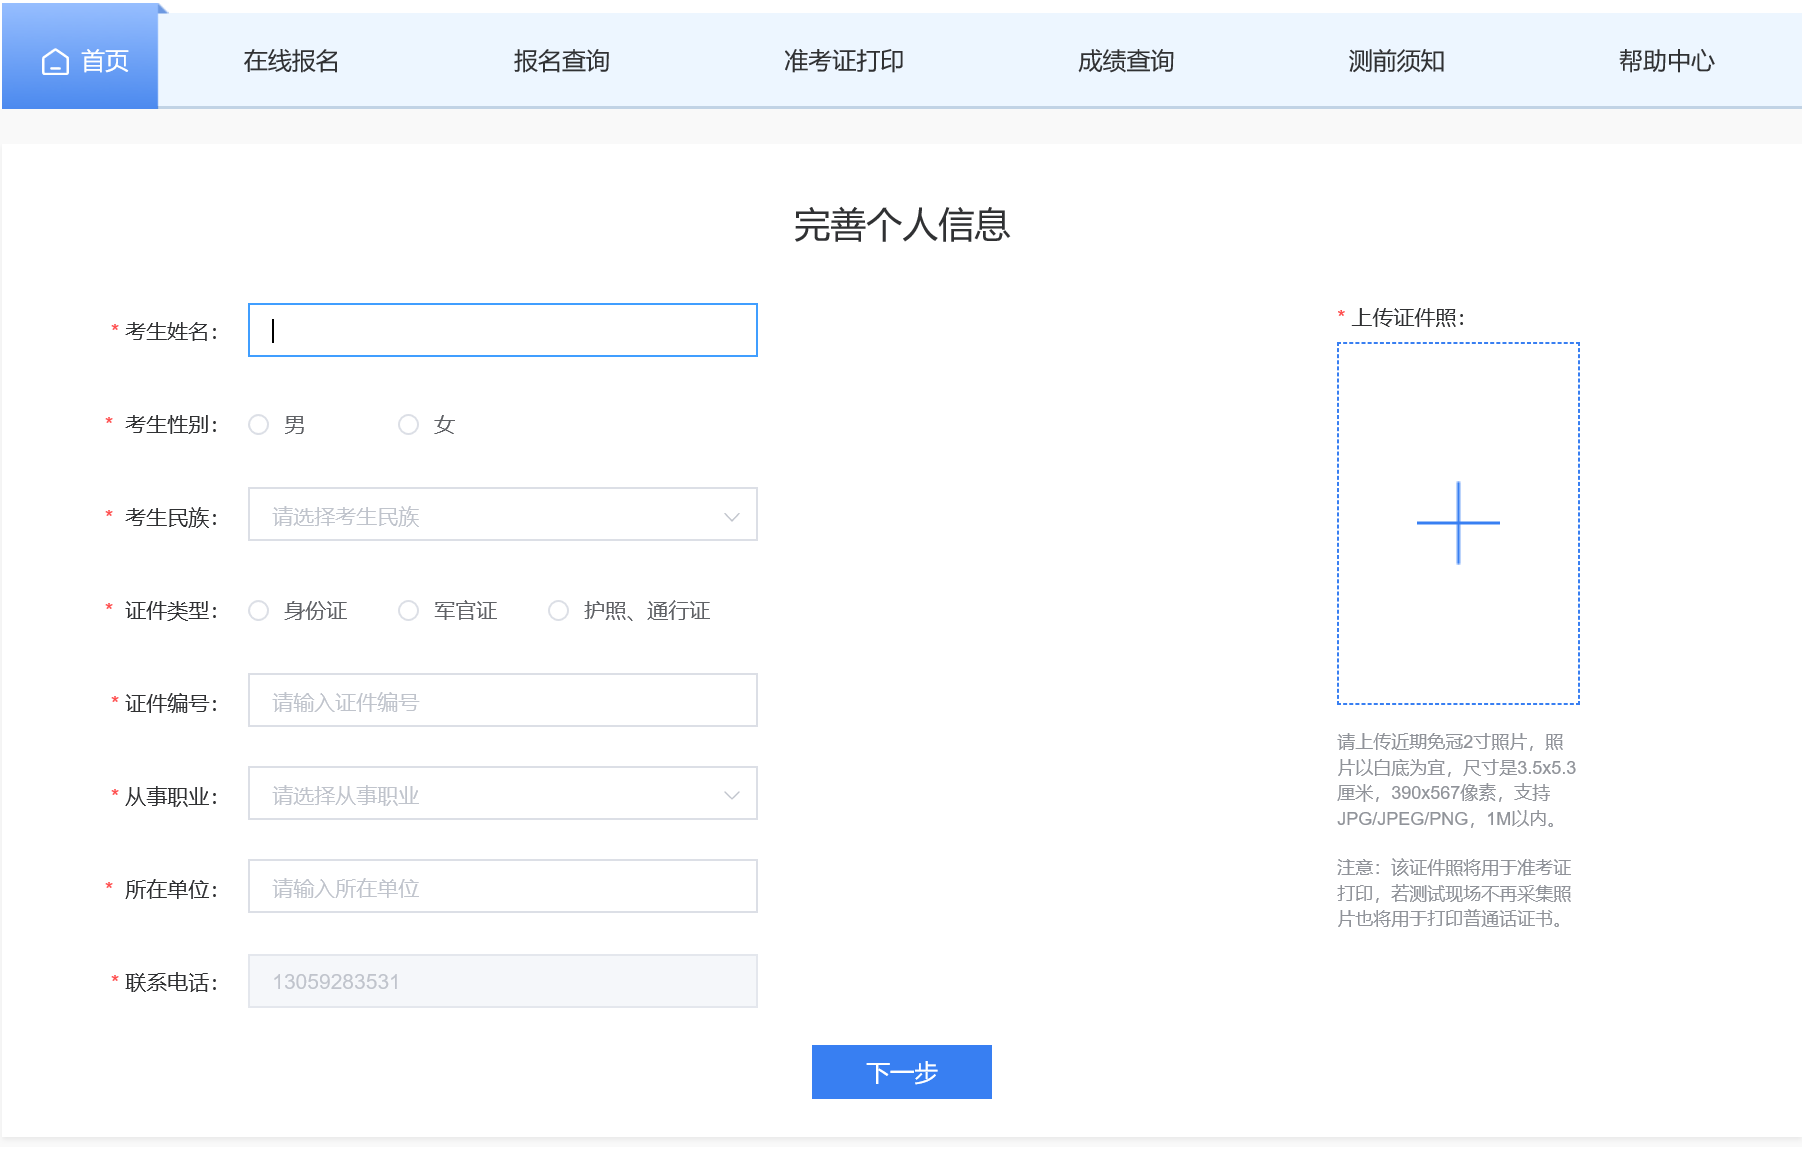The height and width of the screenshot is (1155, 1802).
Task: Select 女 gender radio button
Action: coord(409,425)
